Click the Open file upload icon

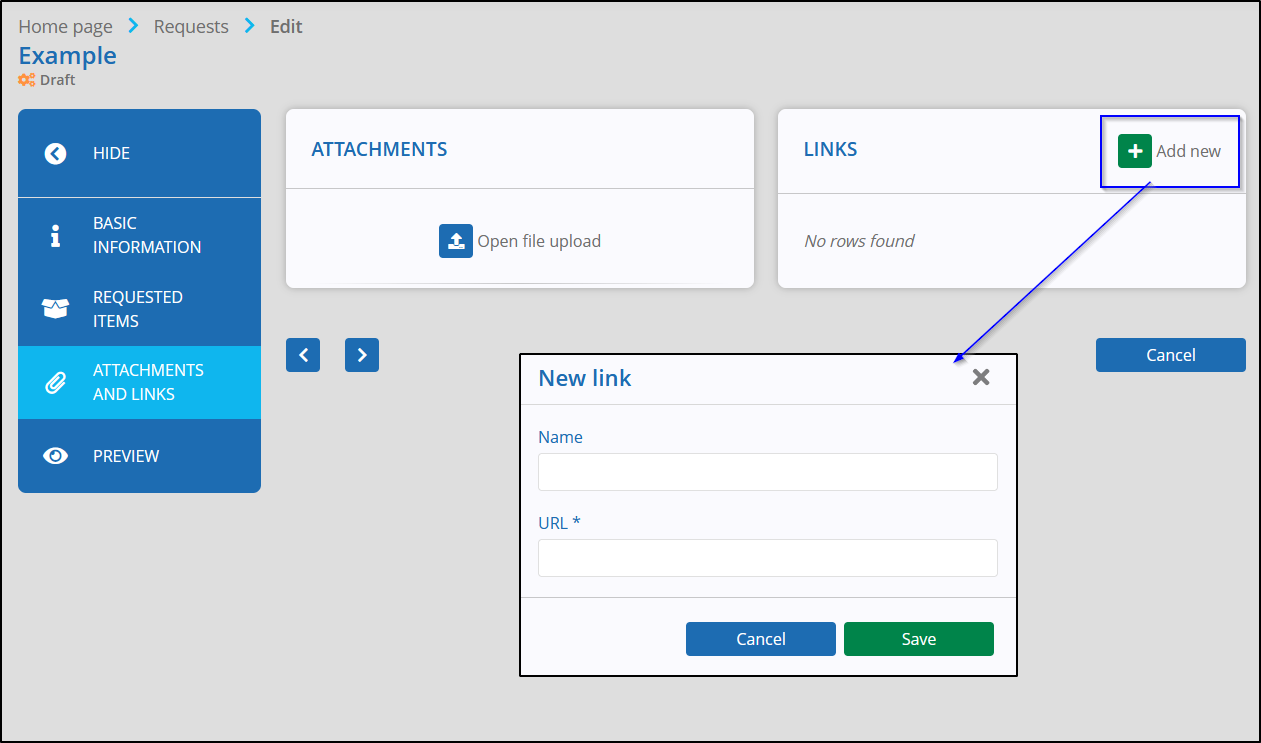[x=456, y=241]
